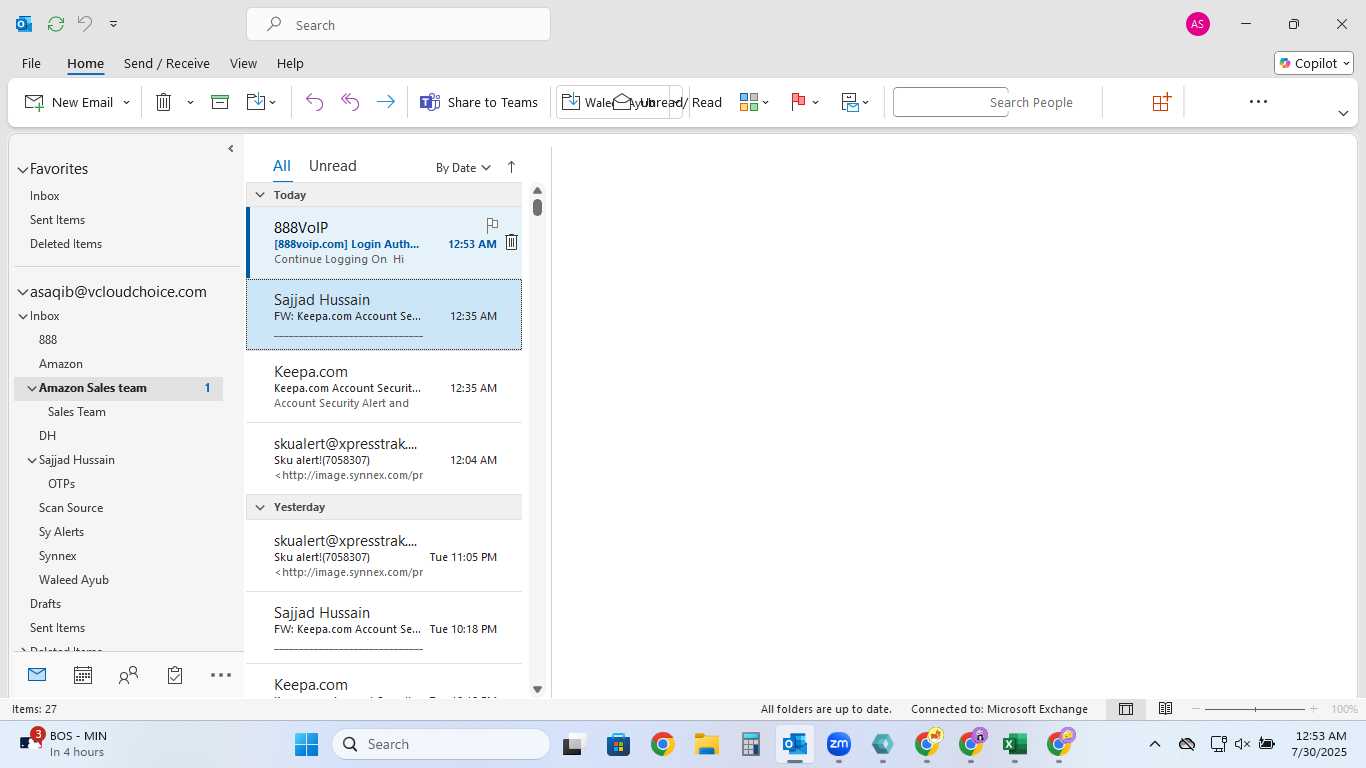
Task: Click the Search People field
Action: pos(950,102)
